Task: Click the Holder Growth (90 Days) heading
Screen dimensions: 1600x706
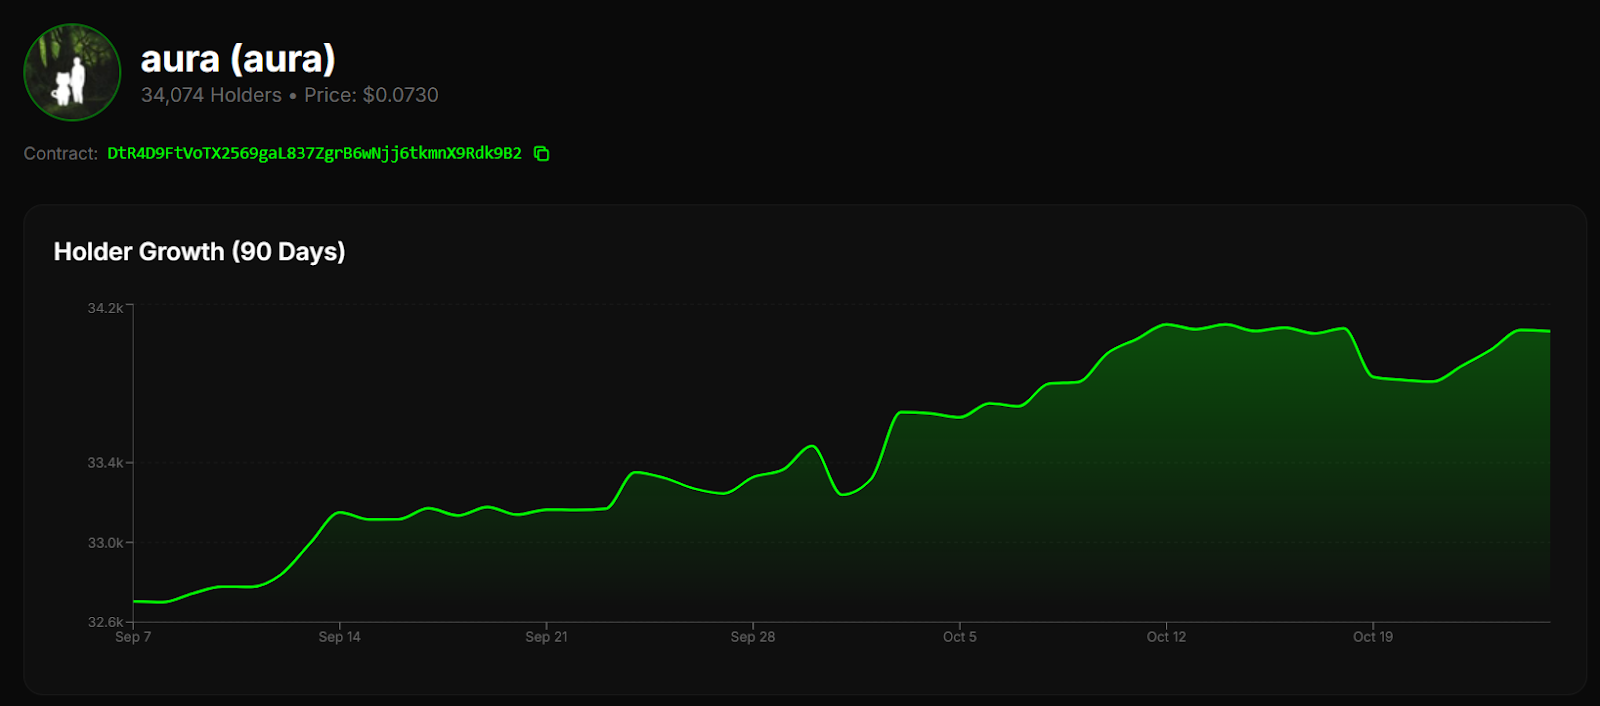Action: (x=199, y=251)
